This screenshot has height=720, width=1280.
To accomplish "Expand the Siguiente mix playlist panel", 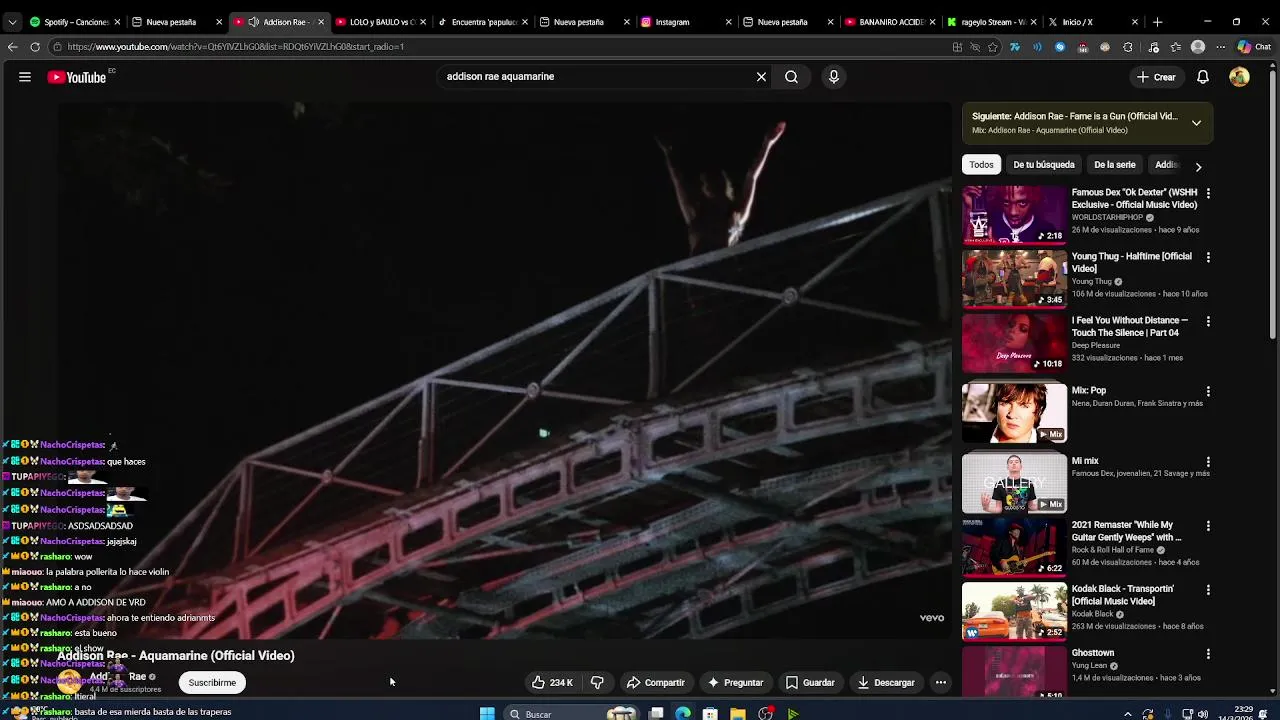I will tap(1196, 123).
